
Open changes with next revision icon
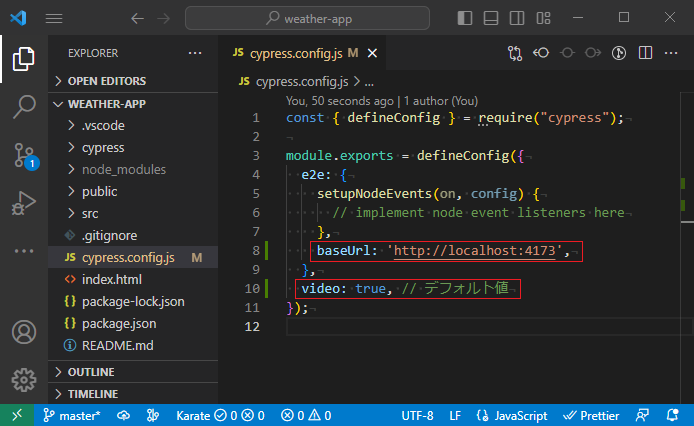click(593, 53)
